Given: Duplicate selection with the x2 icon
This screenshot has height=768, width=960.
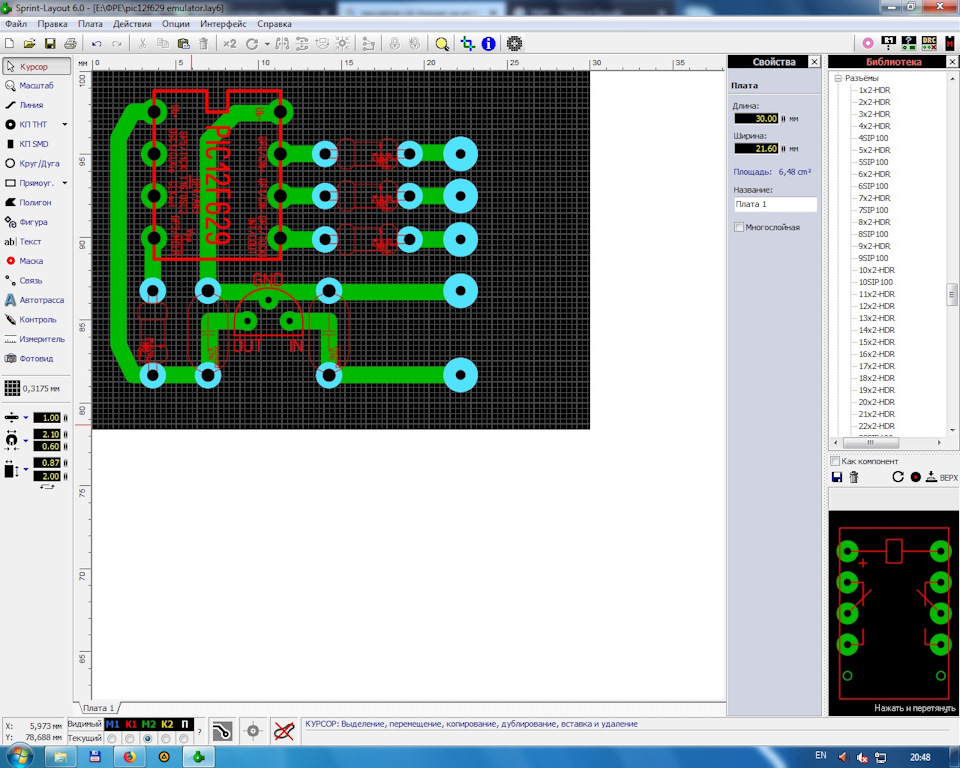Looking at the screenshot, I should 229,43.
